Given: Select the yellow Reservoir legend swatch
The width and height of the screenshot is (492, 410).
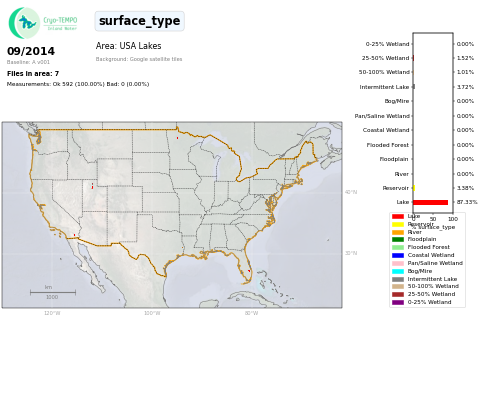Looking at the screenshot, I should (398, 225).
